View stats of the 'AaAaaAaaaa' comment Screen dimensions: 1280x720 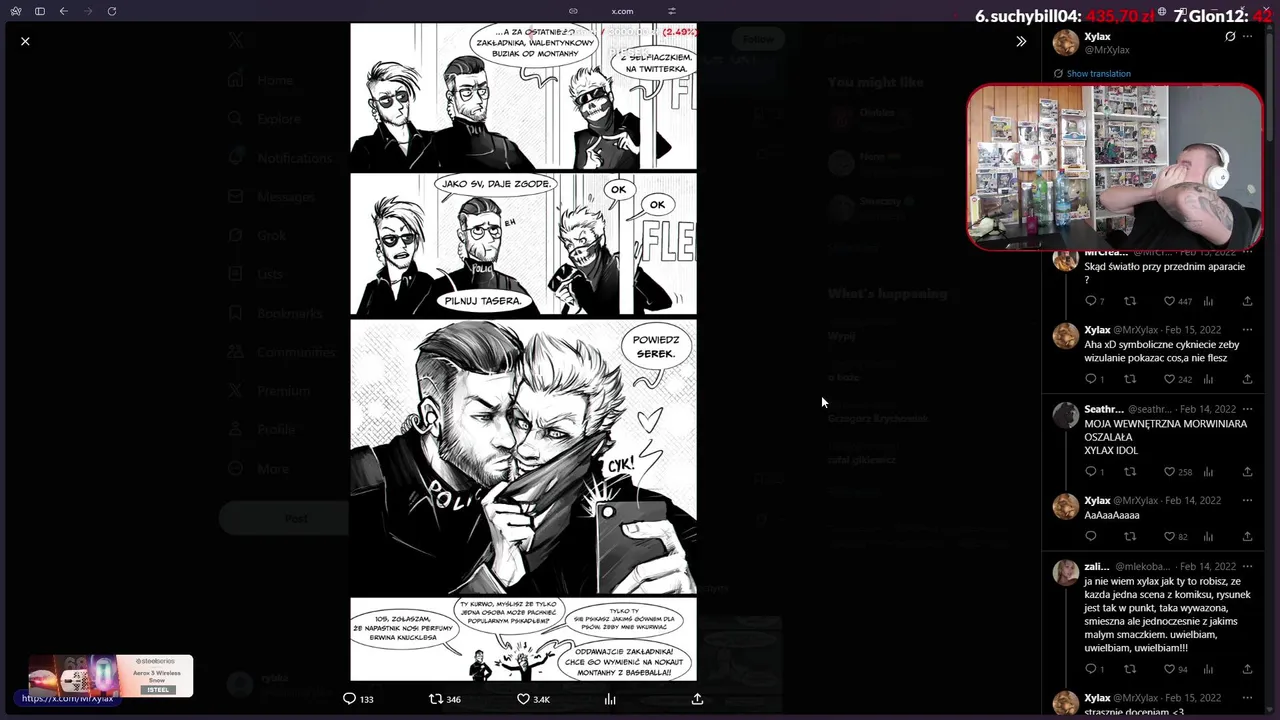point(1208,536)
